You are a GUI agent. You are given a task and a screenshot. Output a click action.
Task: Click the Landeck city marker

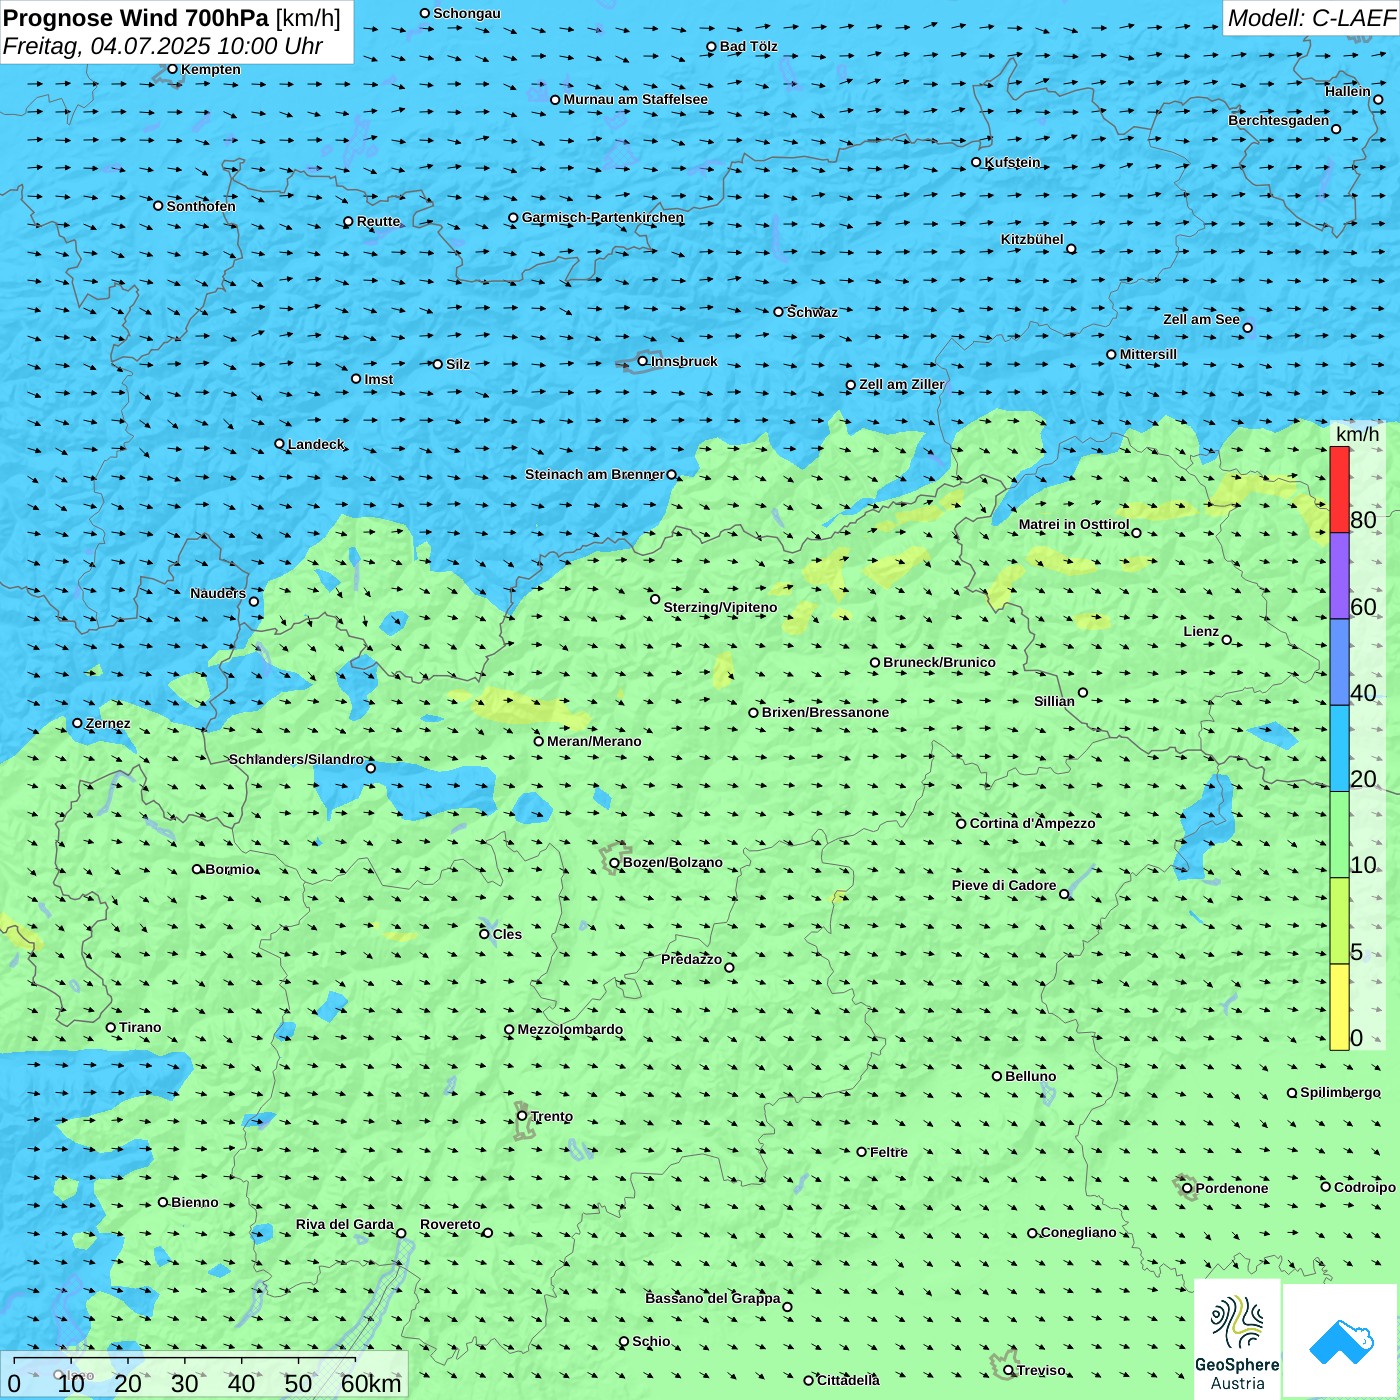[279, 444]
